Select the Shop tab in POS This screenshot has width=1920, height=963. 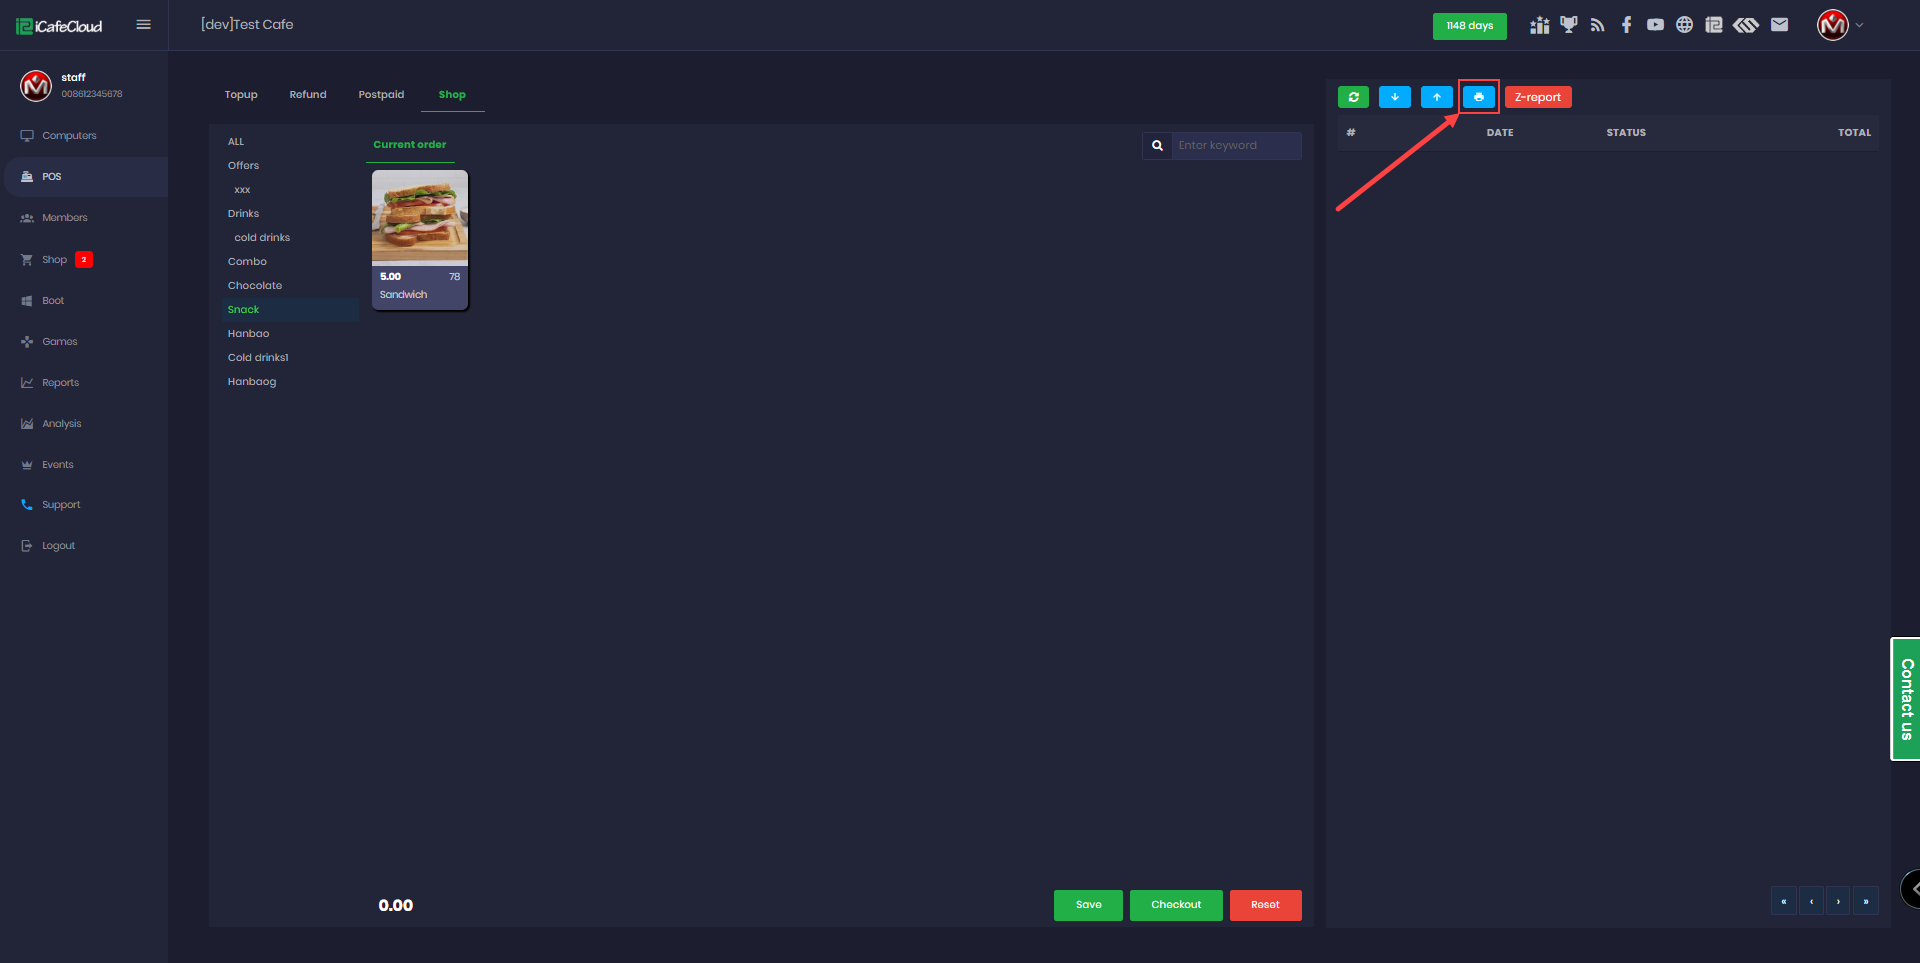[x=452, y=95]
